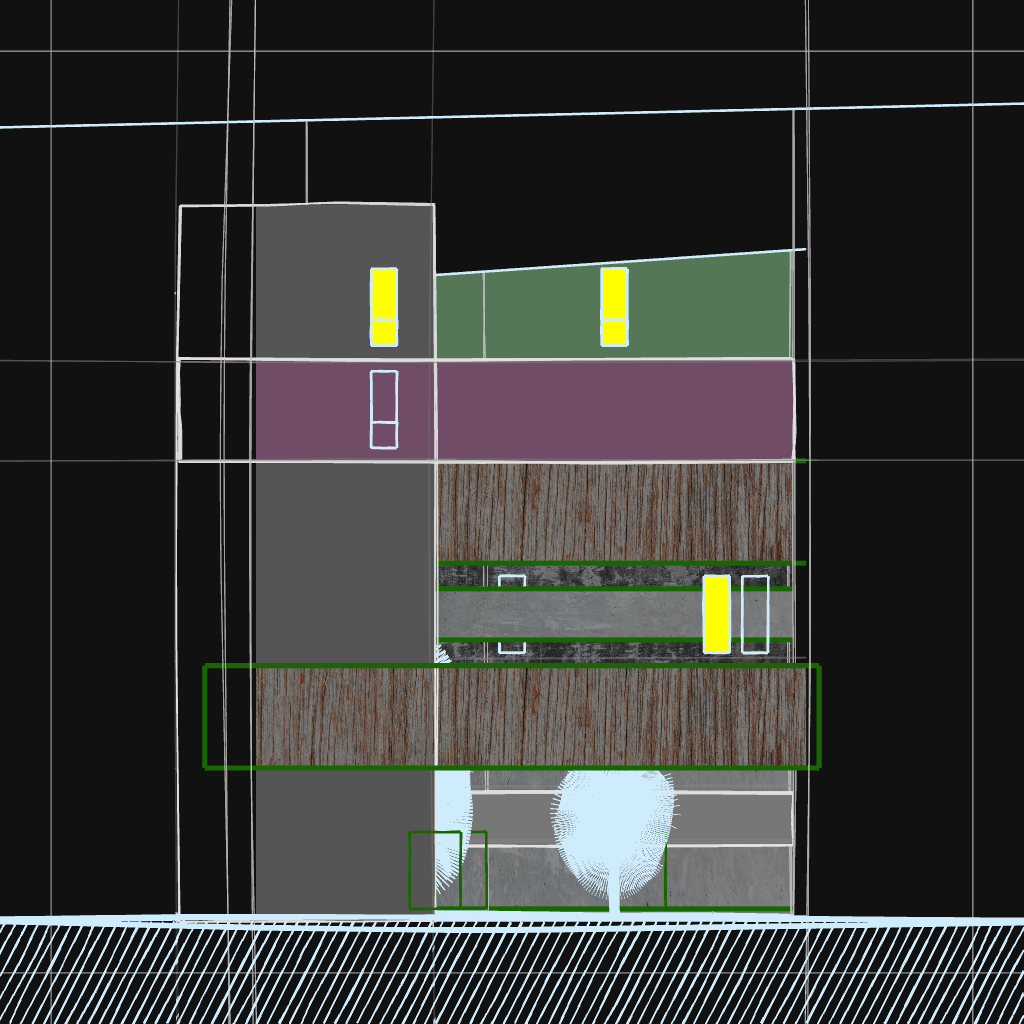Click the narrow green panel beside the tower
The width and height of the screenshot is (1024, 1024).
click(x=460, y=315)
